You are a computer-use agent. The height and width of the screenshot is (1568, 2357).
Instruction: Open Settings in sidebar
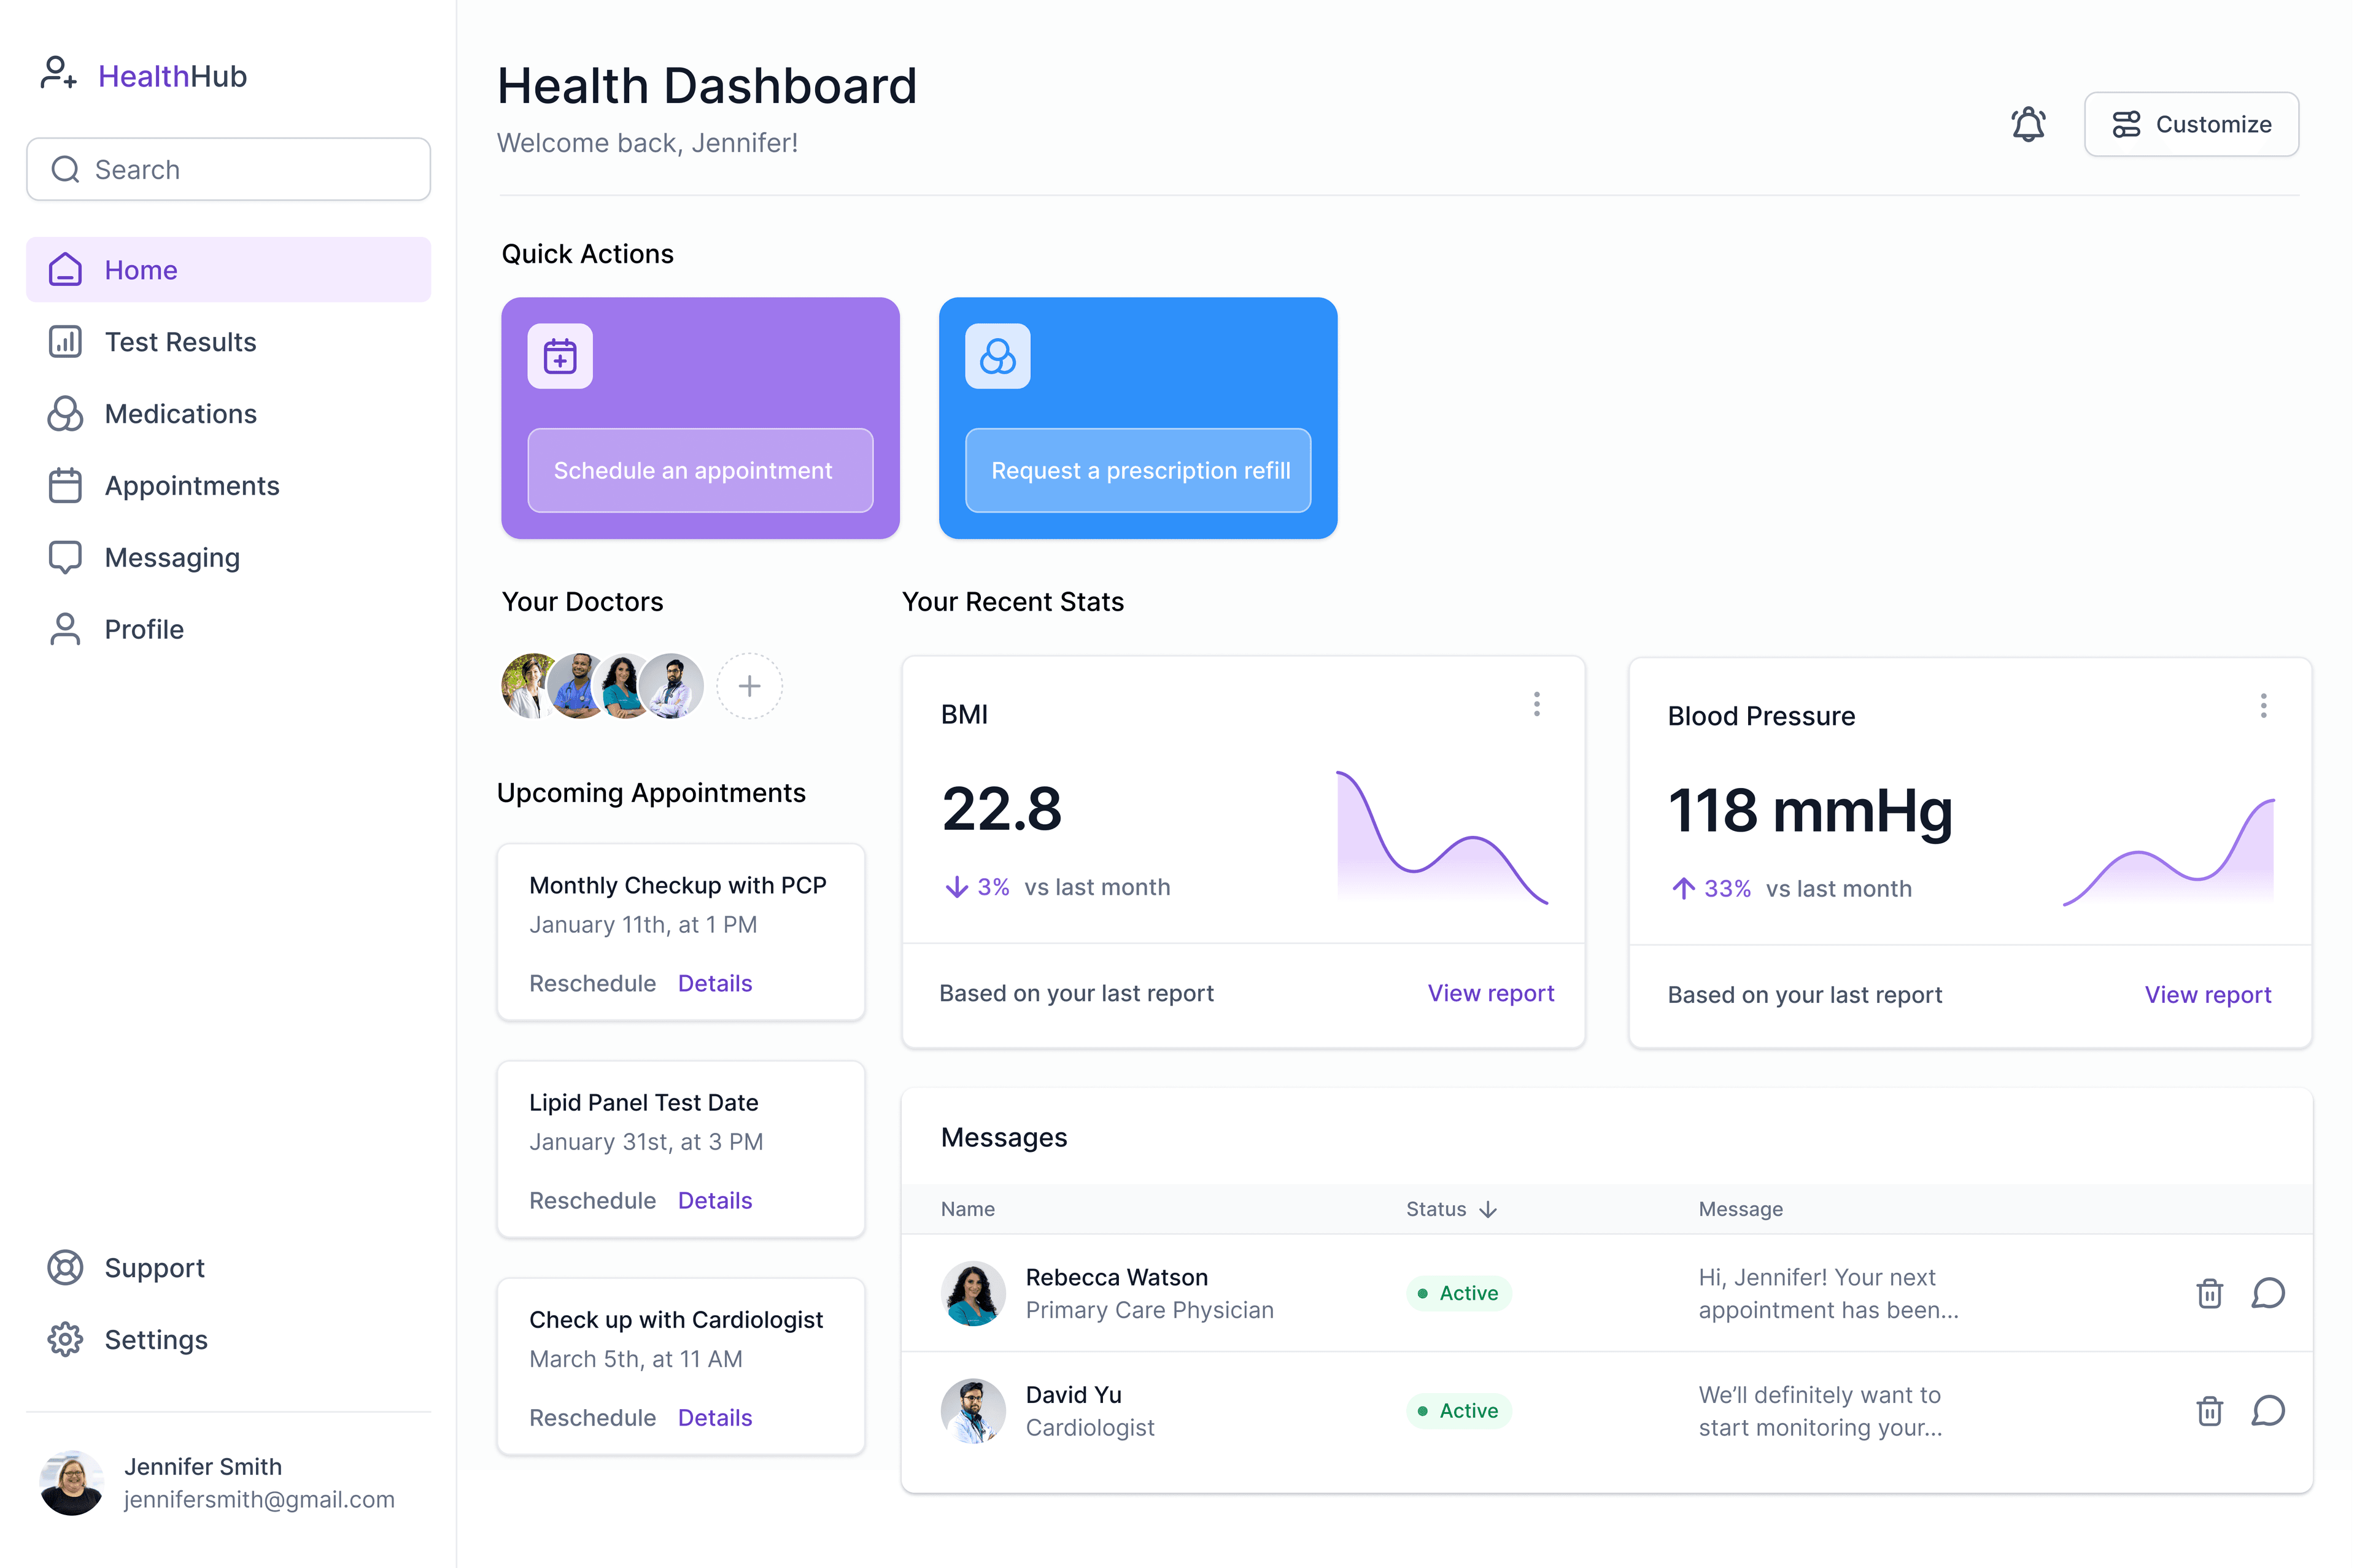tap(228, 1339)
